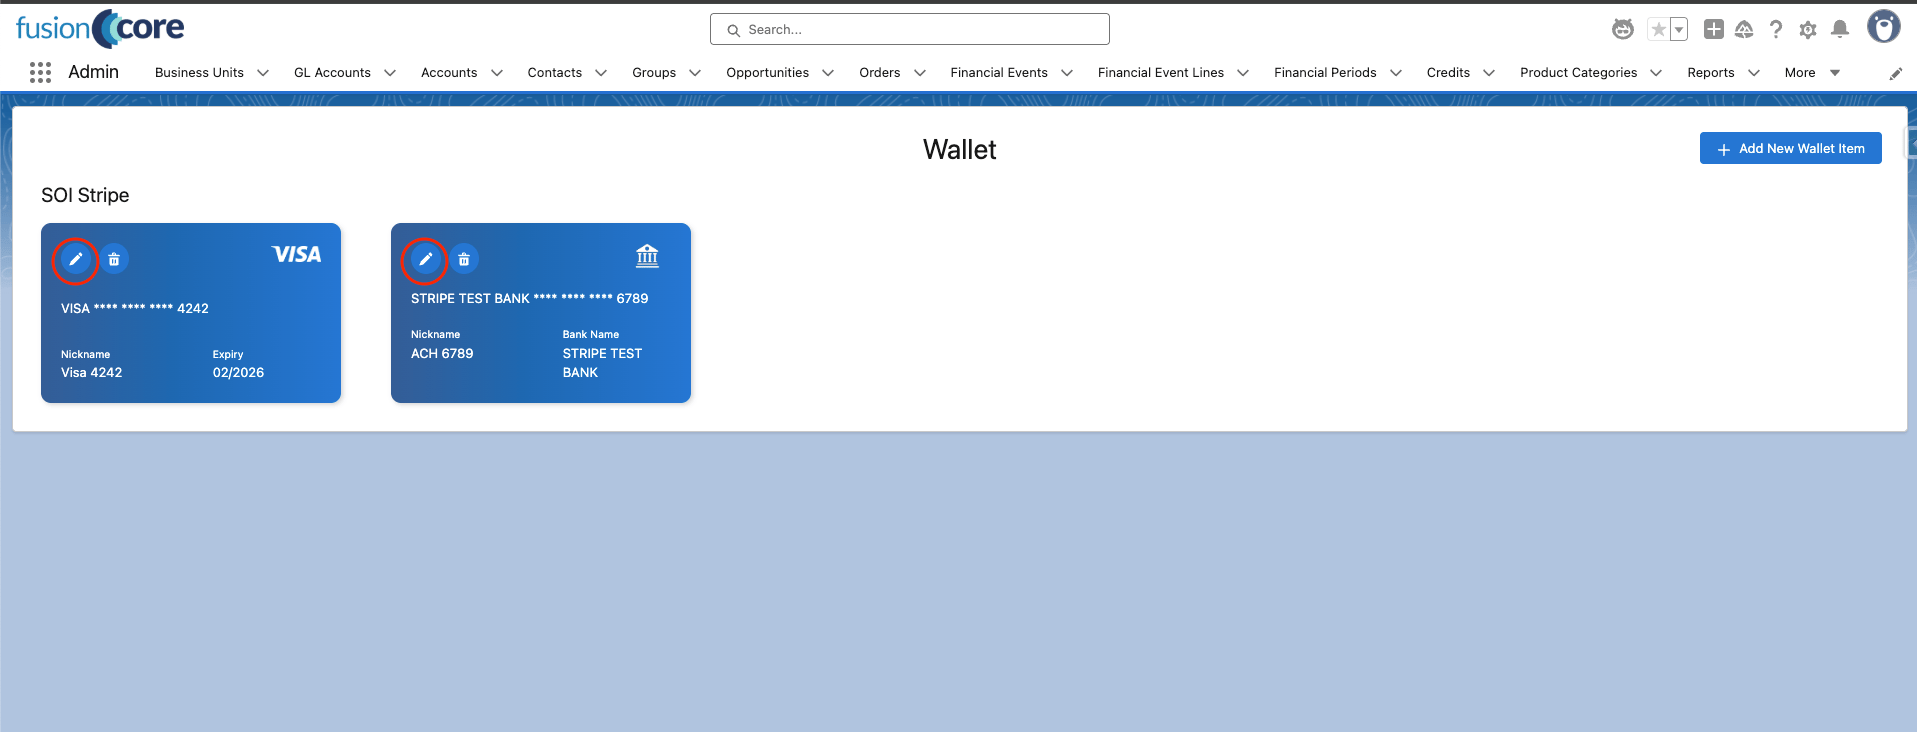Open the Salesforce guidance cloud icon
1917x732 pixels.
1744,29
